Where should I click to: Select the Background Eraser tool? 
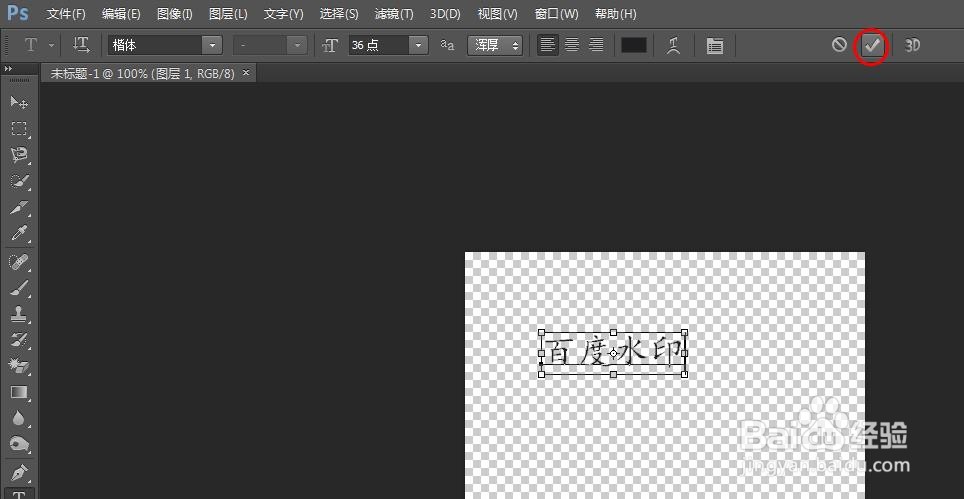coord(19,366)
